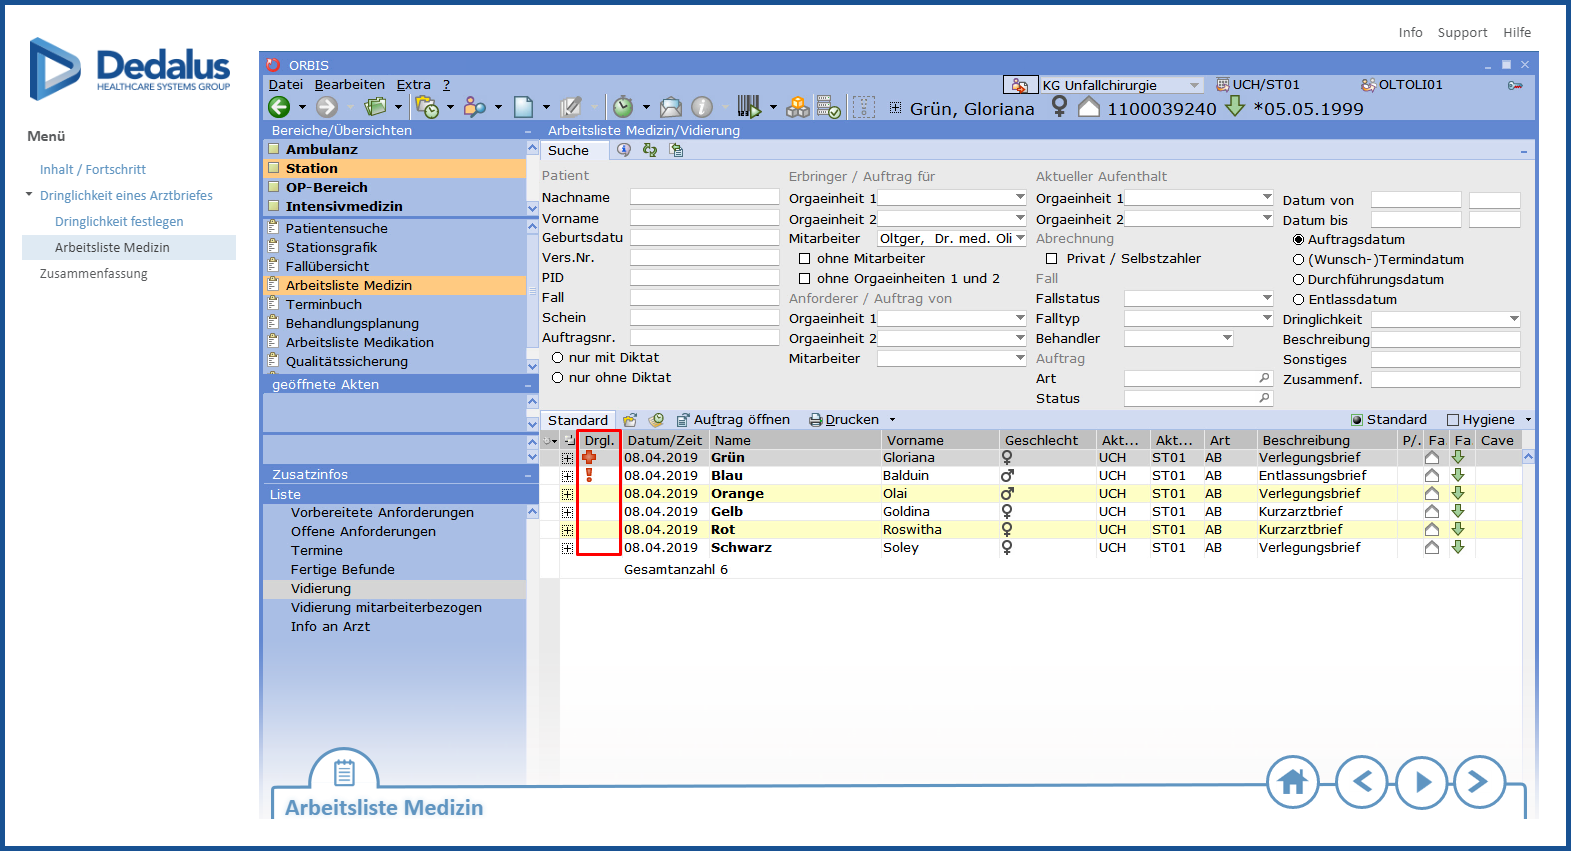This screenshot has width=1571, height=851.
Task: Expand the row for patient Orange
Action: pyautogui.click(x=567, y=494)
